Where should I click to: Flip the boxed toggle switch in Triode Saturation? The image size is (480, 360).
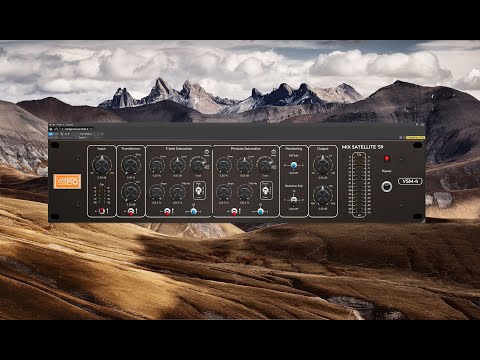pos(199,191)
